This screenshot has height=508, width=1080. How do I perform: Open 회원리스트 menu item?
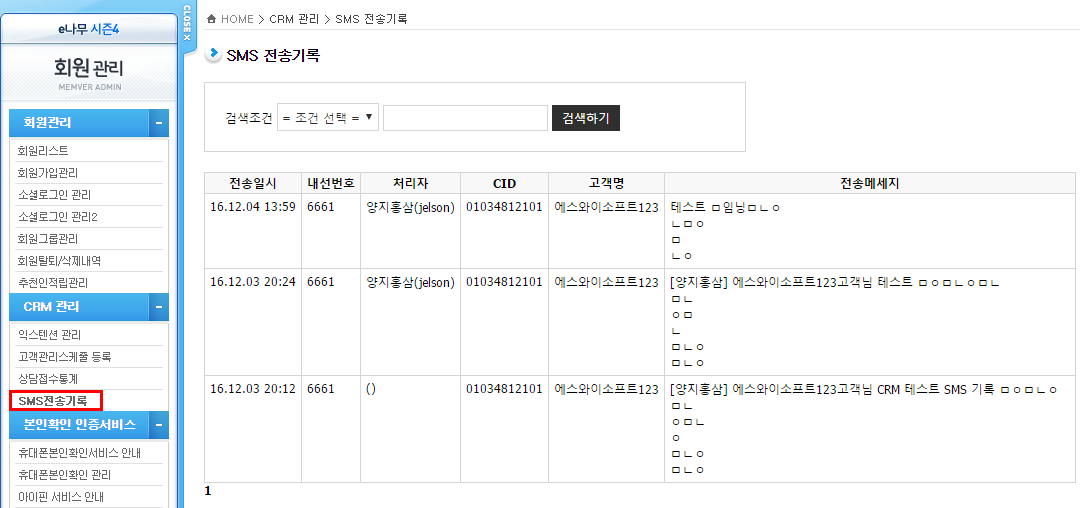click(x=43, y=151)
